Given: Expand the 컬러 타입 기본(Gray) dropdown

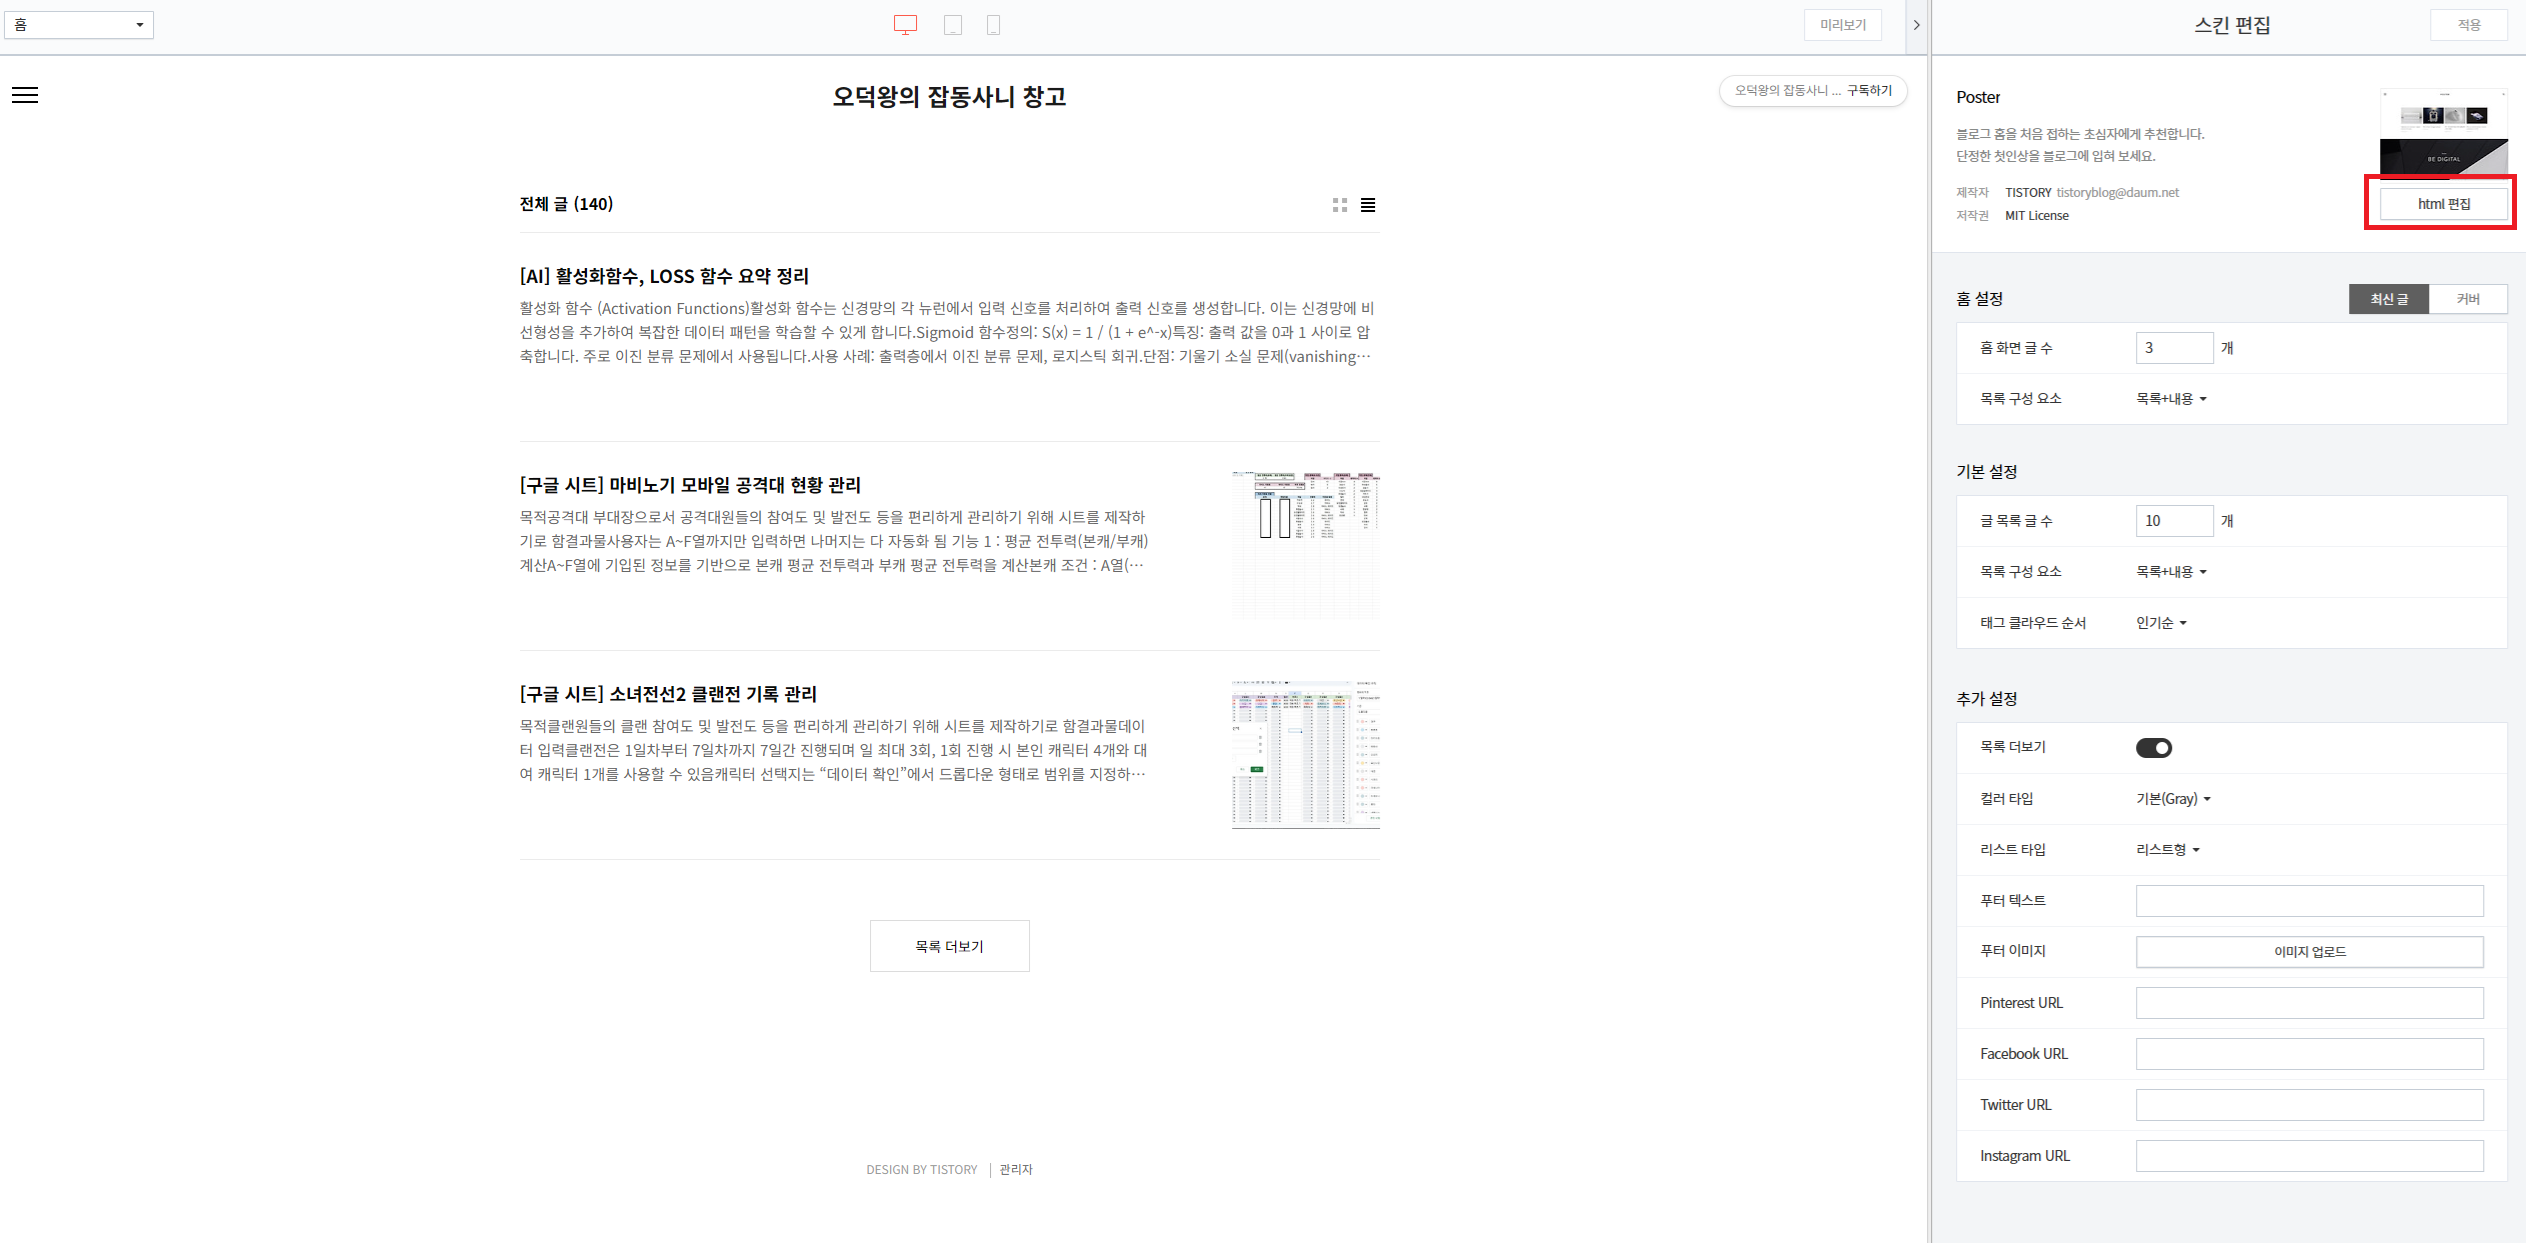Looking at the screenshot, I should [x=2173, y=799].
